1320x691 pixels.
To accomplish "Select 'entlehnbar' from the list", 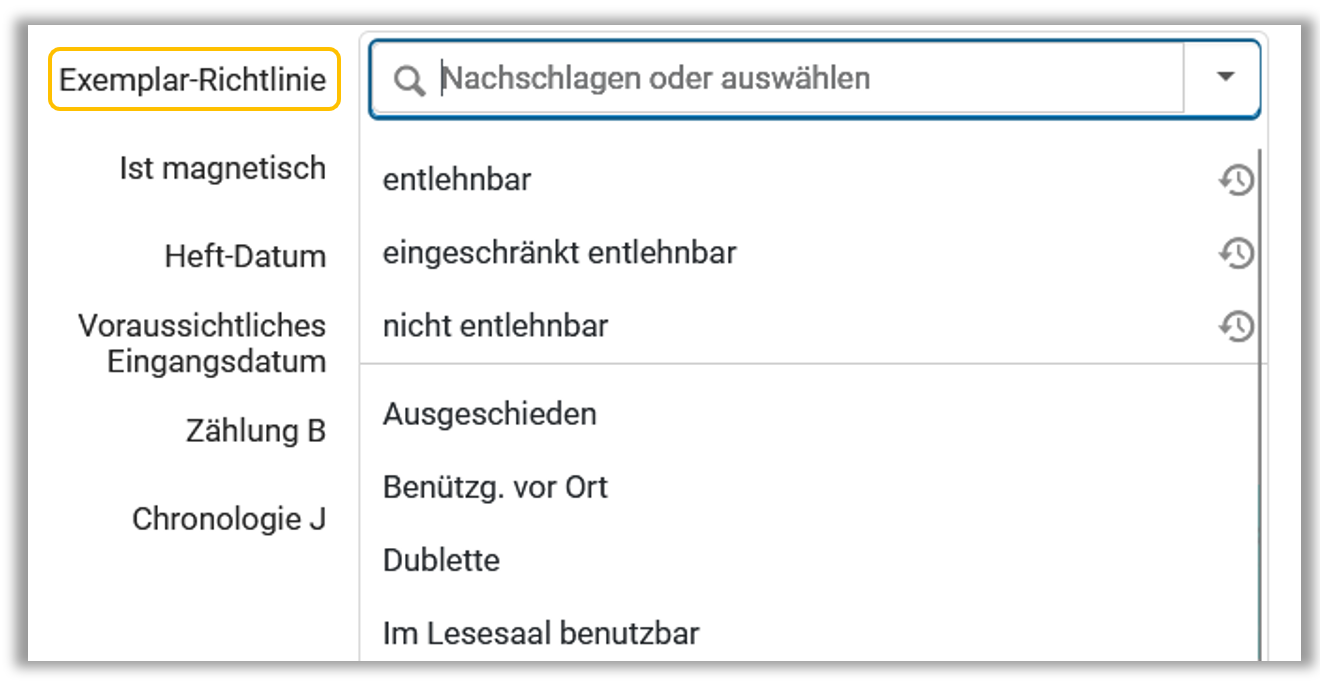I will pos(457,181).
